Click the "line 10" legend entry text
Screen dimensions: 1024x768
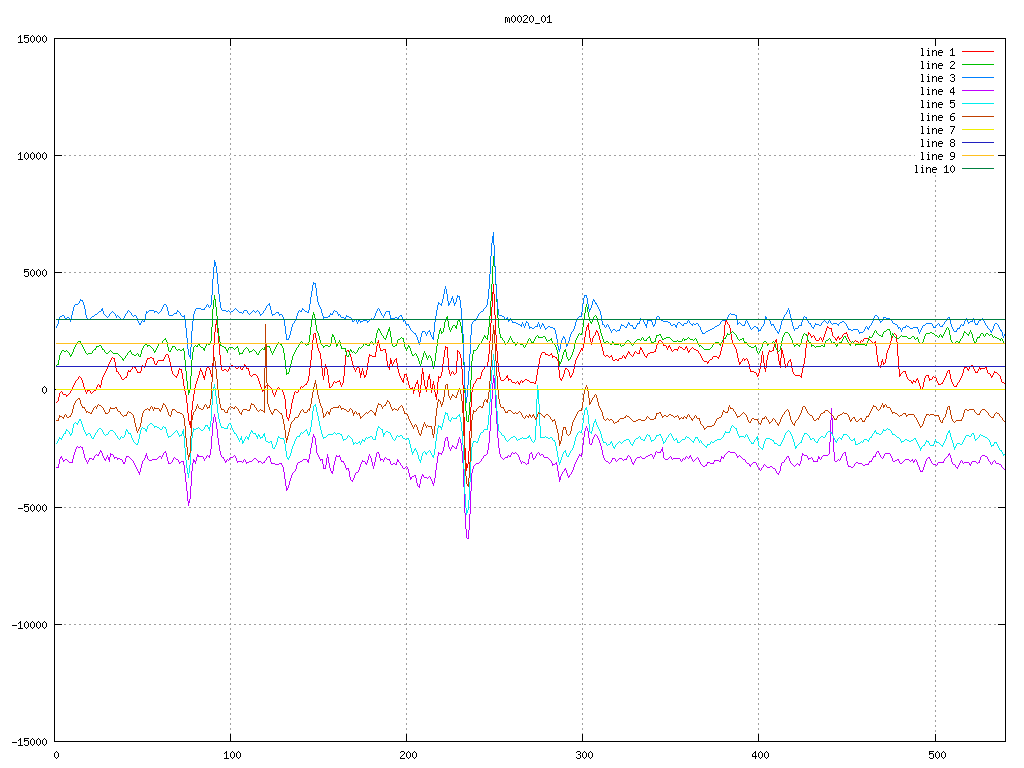coord(934,169)
